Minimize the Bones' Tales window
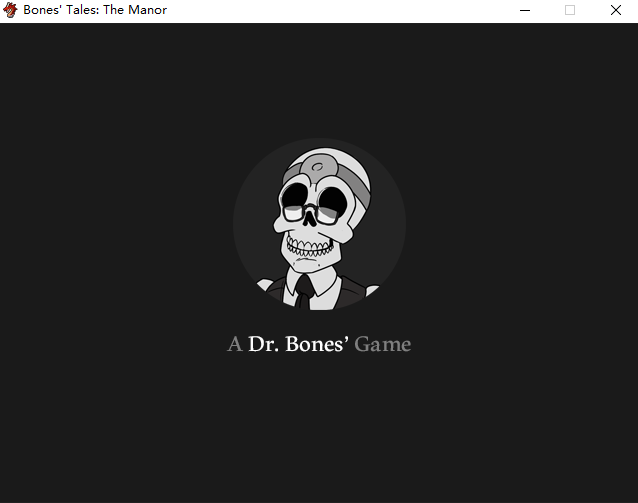This screenshot has width=638, height=503. [525, 10]
